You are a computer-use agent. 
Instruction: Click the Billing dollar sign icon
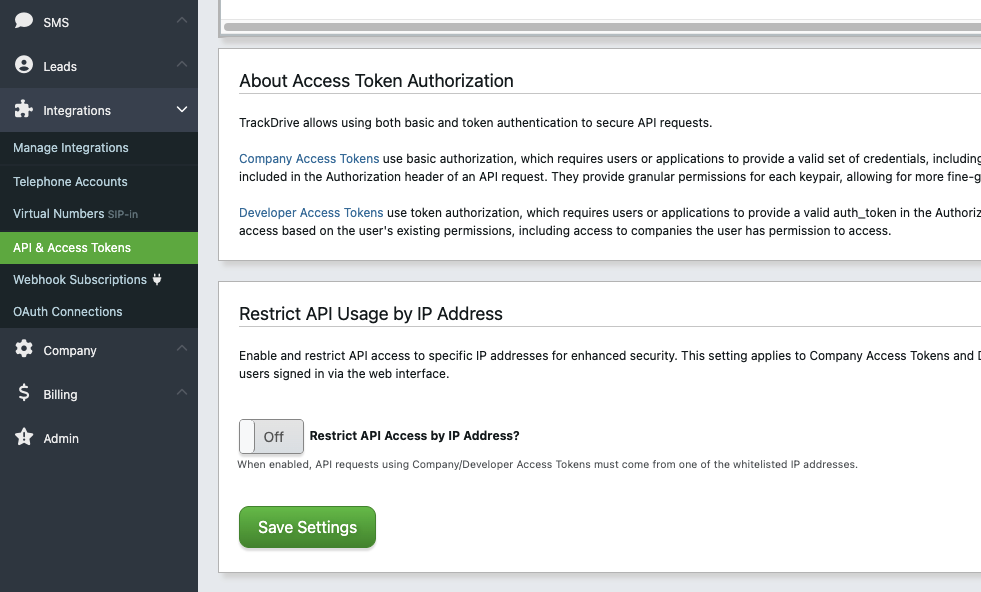(x=24, y=394)
